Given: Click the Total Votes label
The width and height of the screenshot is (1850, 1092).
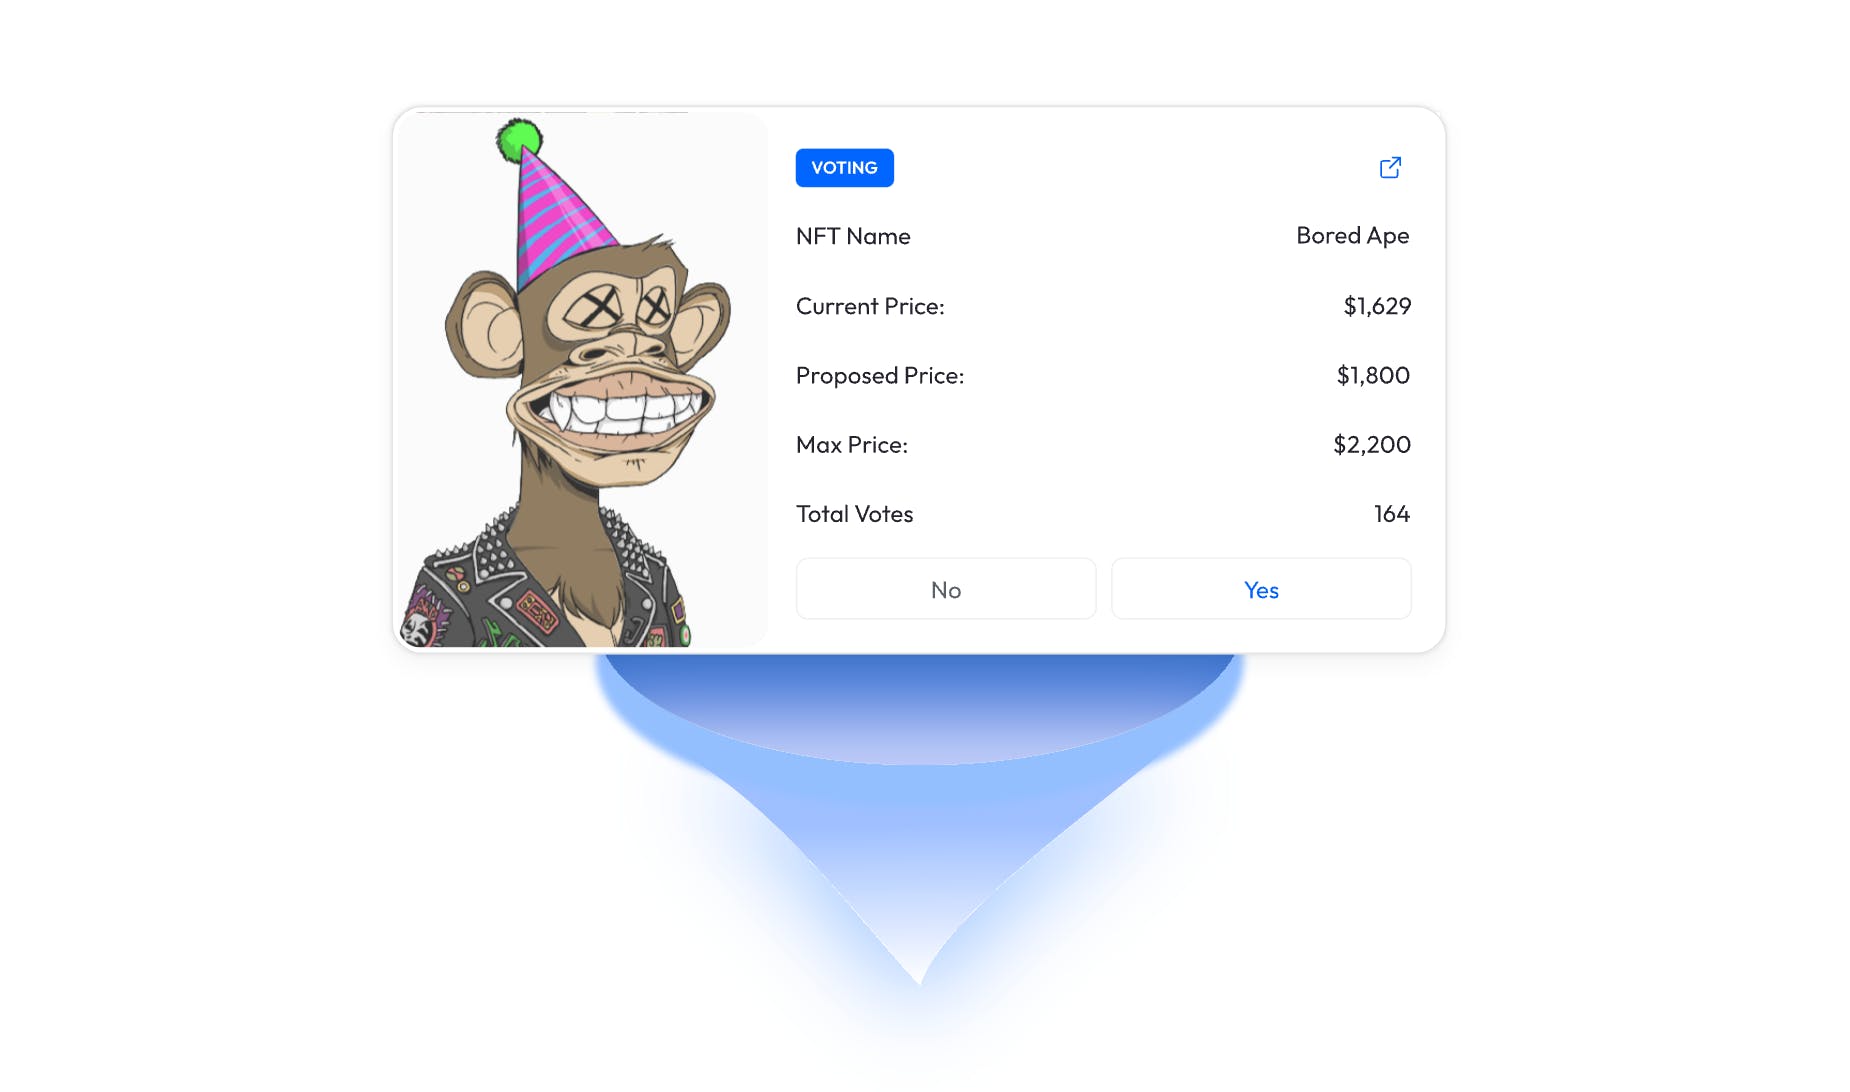Looking at the screenshot, I should coord(855,514).
